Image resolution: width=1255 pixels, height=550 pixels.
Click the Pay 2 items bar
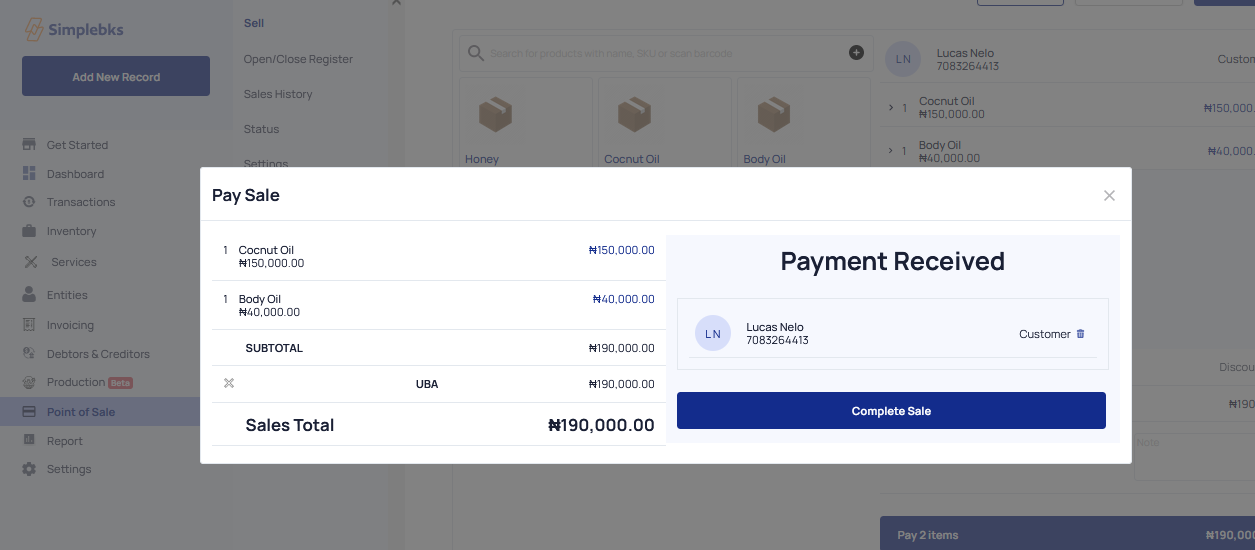(x=1067, y=534)
